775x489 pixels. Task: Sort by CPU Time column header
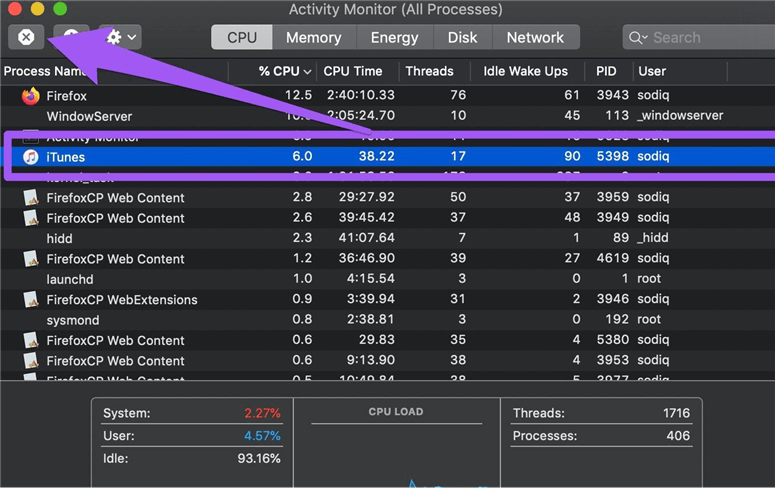coord(353,71)
